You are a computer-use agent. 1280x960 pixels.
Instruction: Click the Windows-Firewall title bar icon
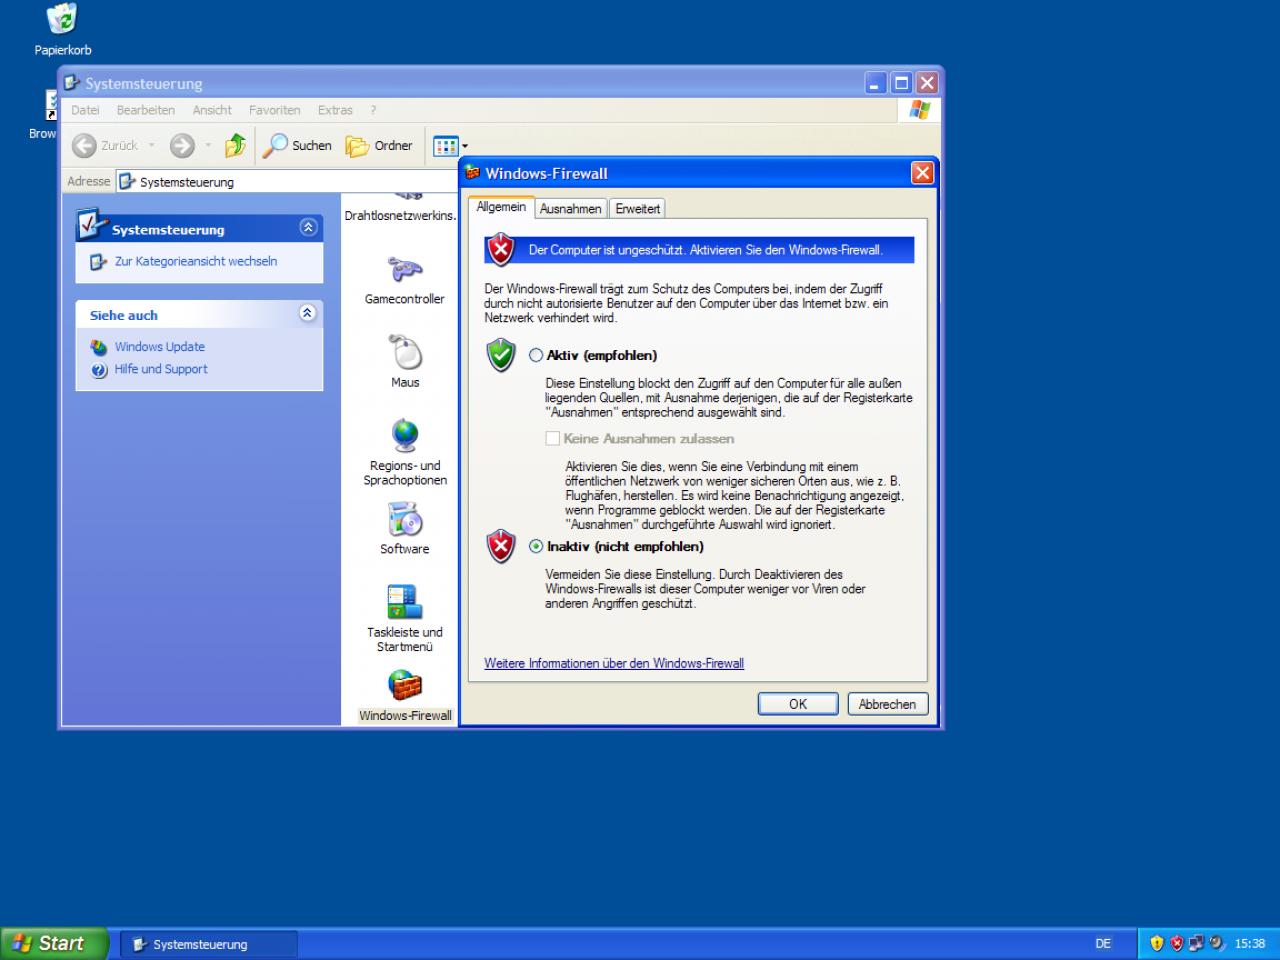[x=473, y=173]
